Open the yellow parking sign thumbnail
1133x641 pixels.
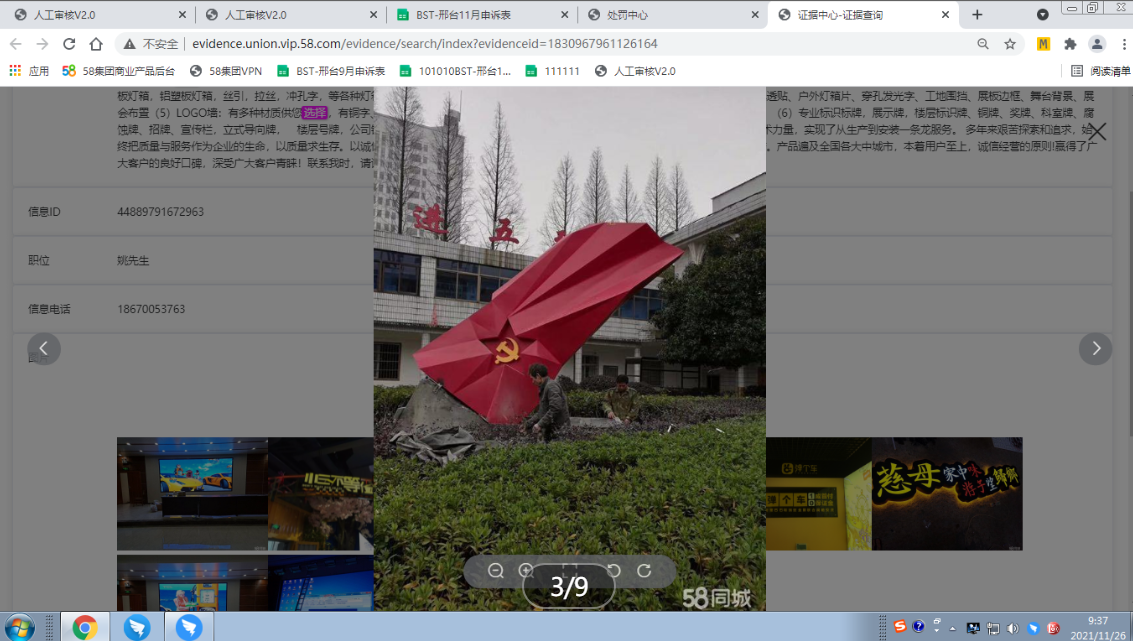(x=819, y=494)
